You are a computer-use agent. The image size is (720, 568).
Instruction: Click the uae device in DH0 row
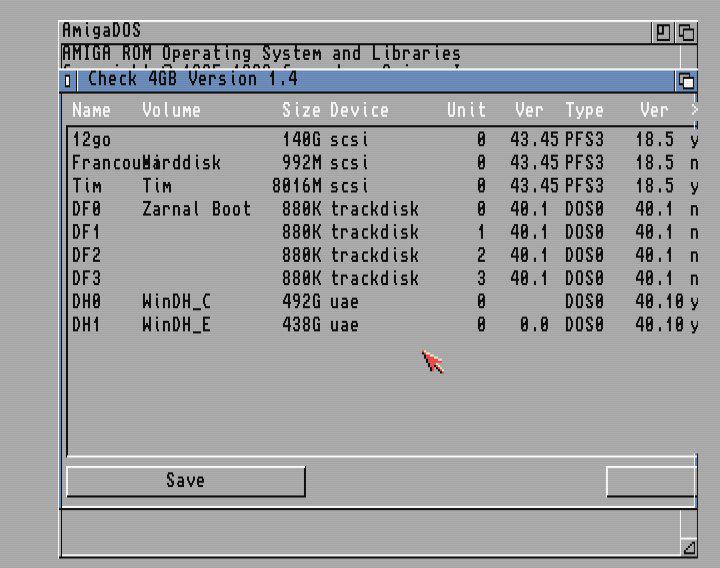coord(344,302)
